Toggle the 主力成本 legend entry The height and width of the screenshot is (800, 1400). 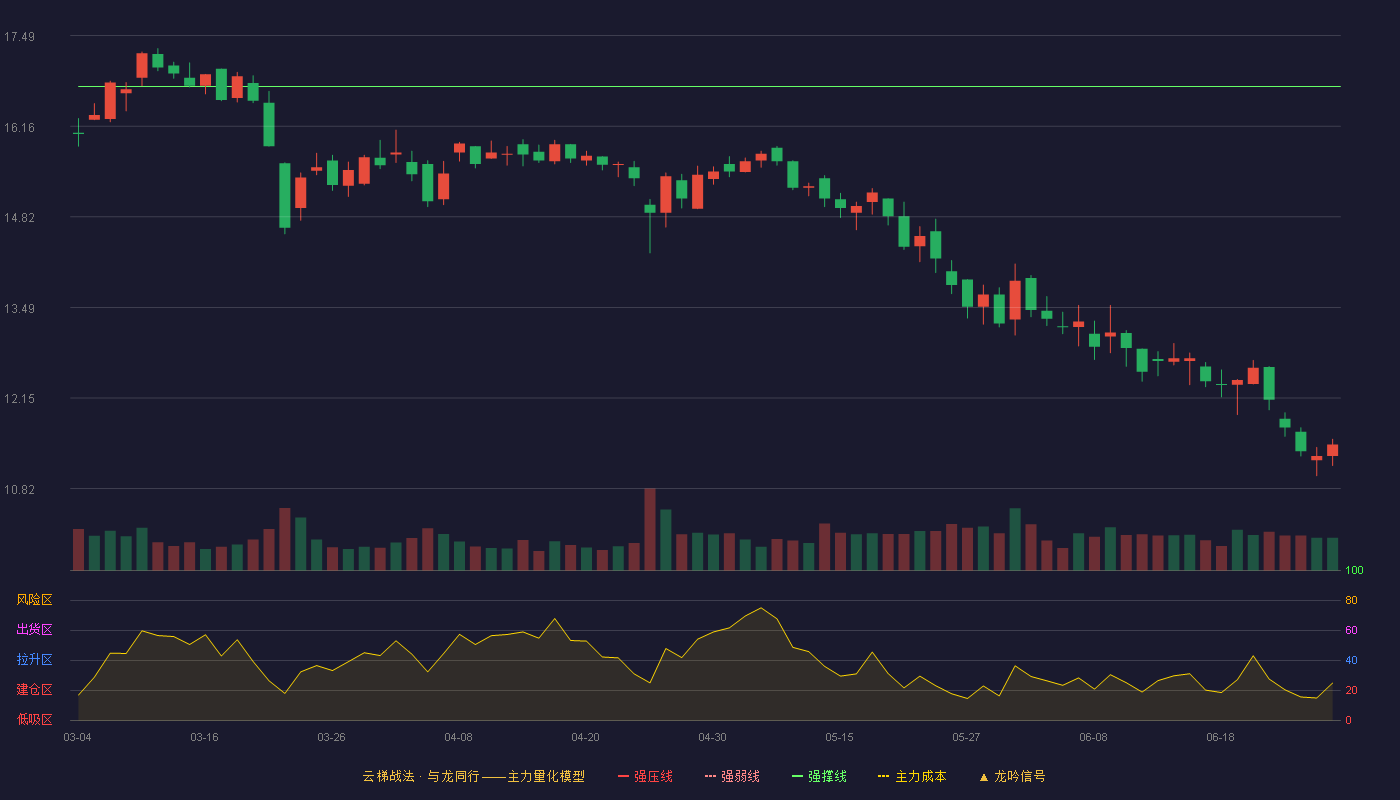coord(912,776)
